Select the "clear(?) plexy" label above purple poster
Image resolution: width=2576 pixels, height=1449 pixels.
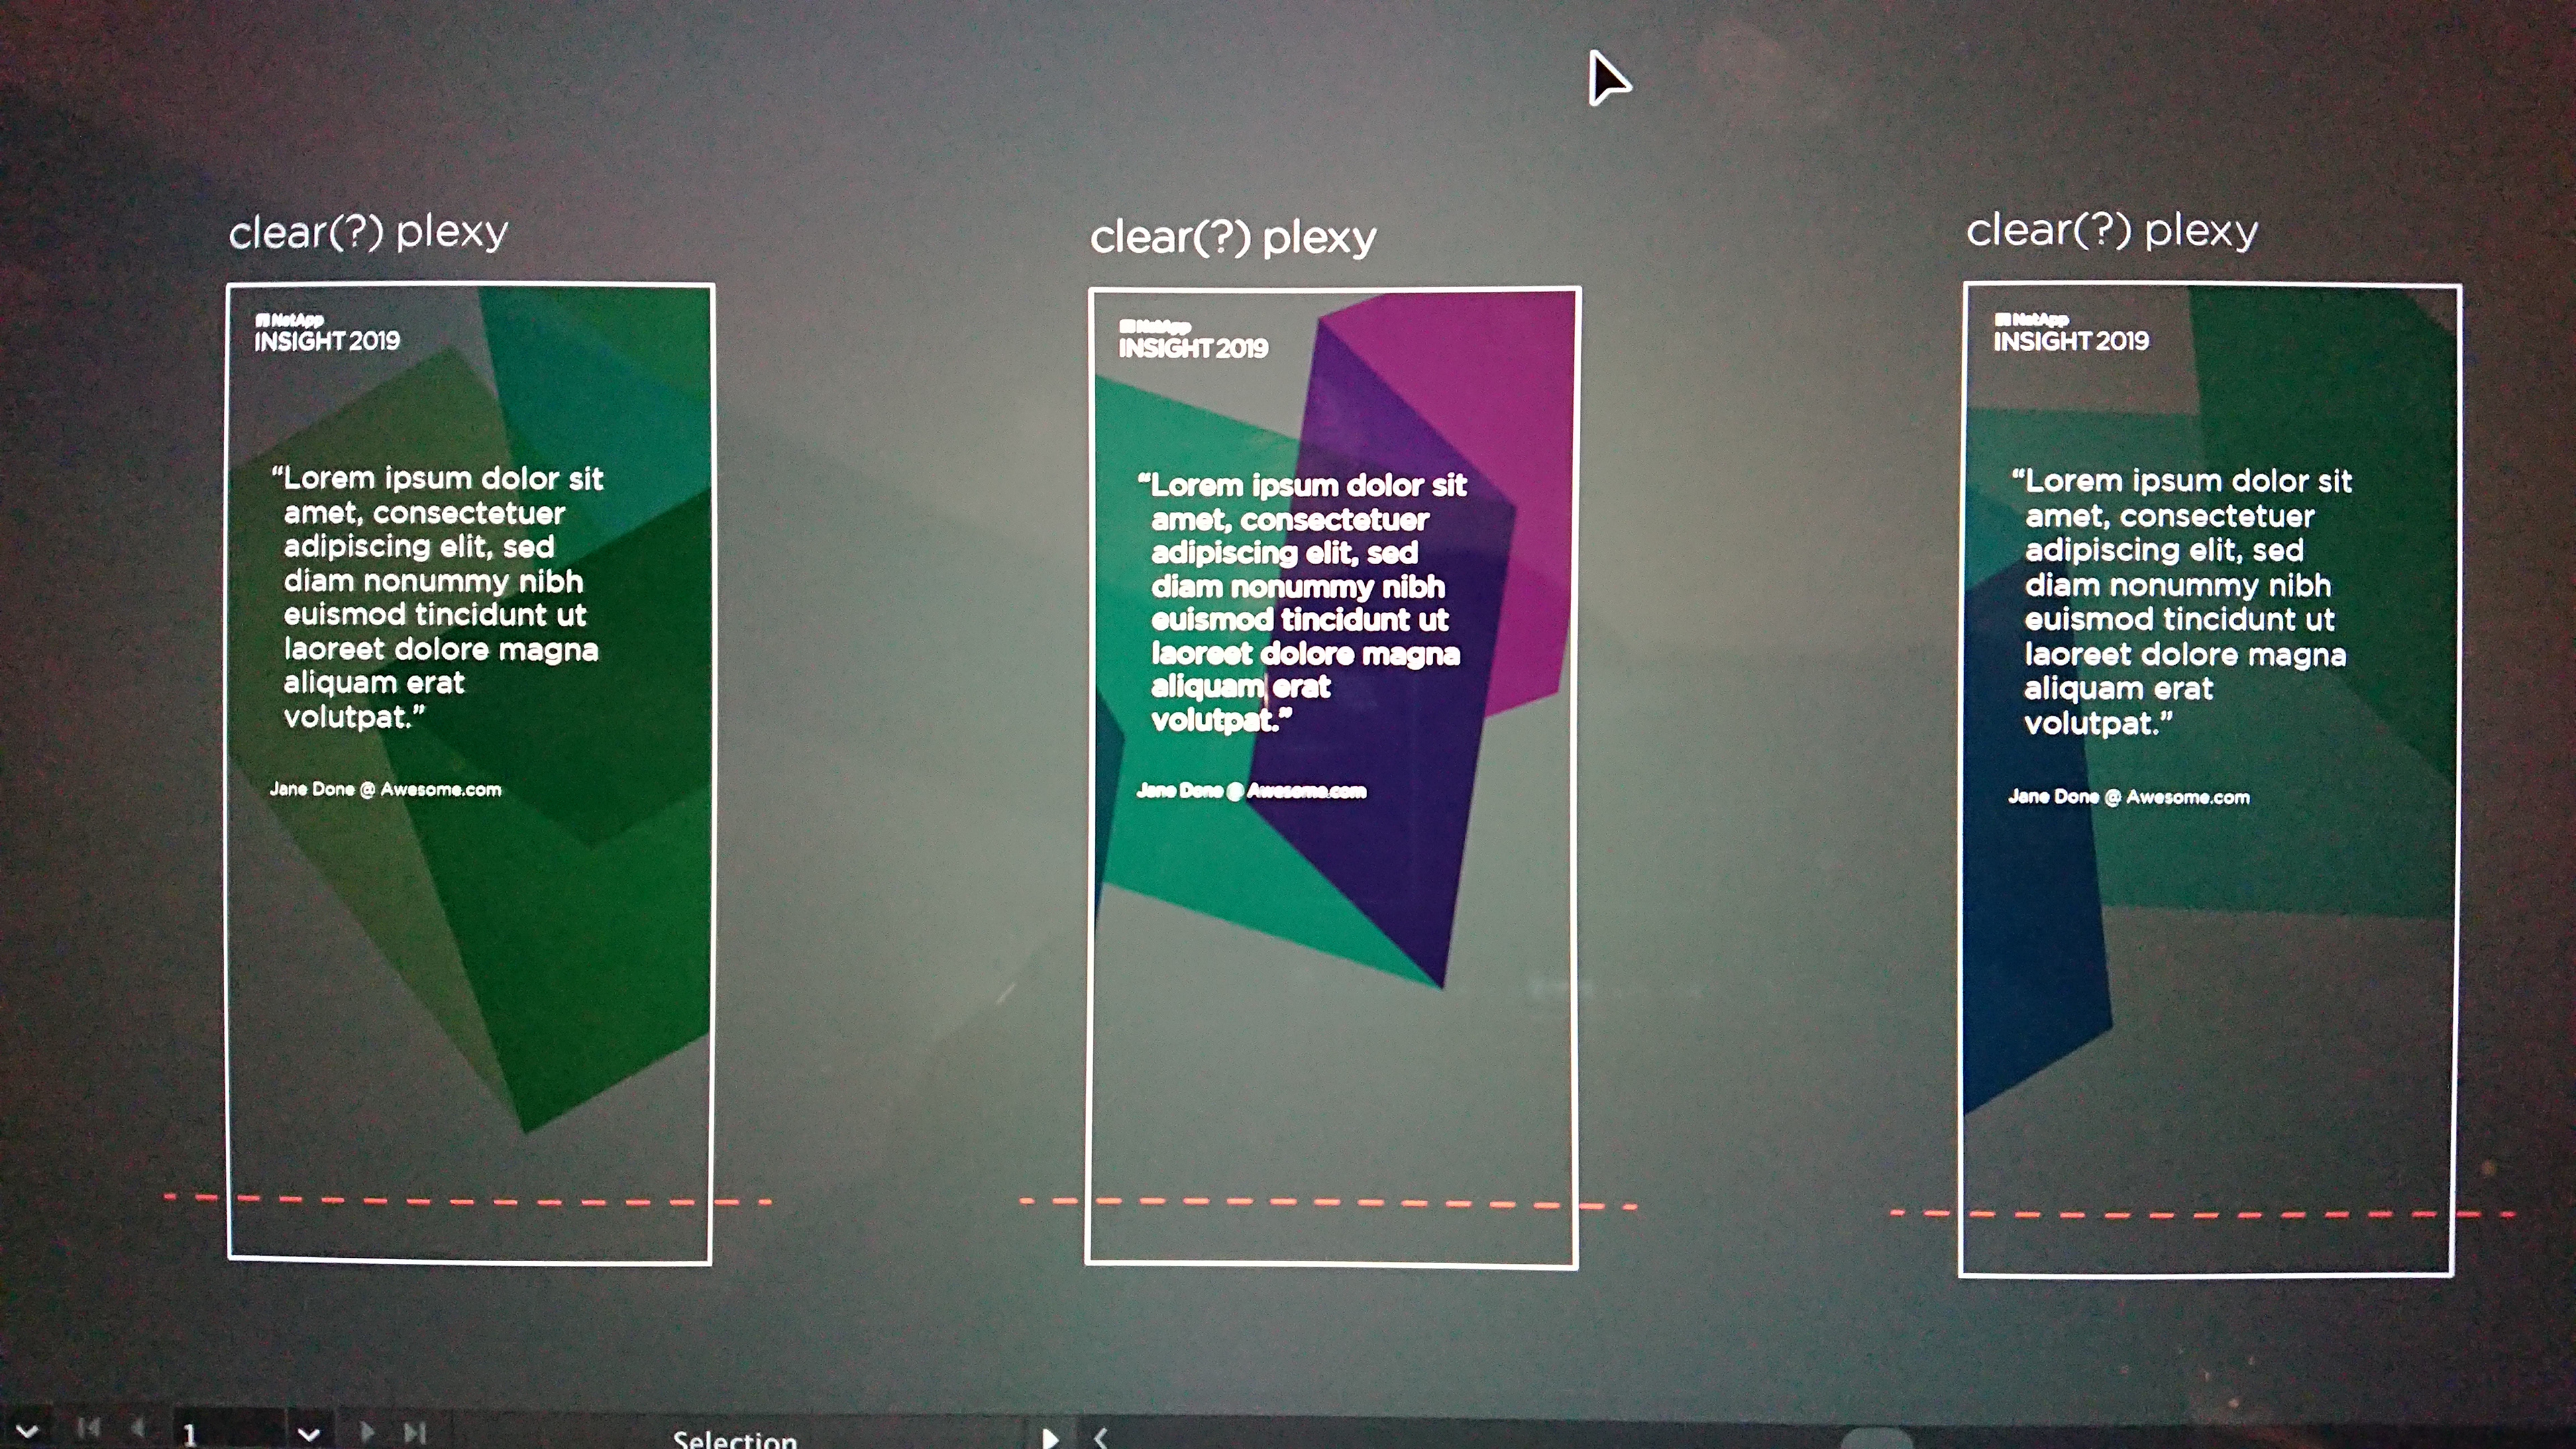[1233, 238]
